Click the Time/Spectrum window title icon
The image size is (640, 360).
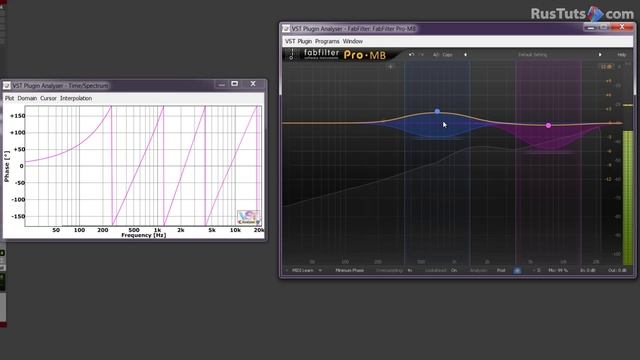tap(7, 86)
